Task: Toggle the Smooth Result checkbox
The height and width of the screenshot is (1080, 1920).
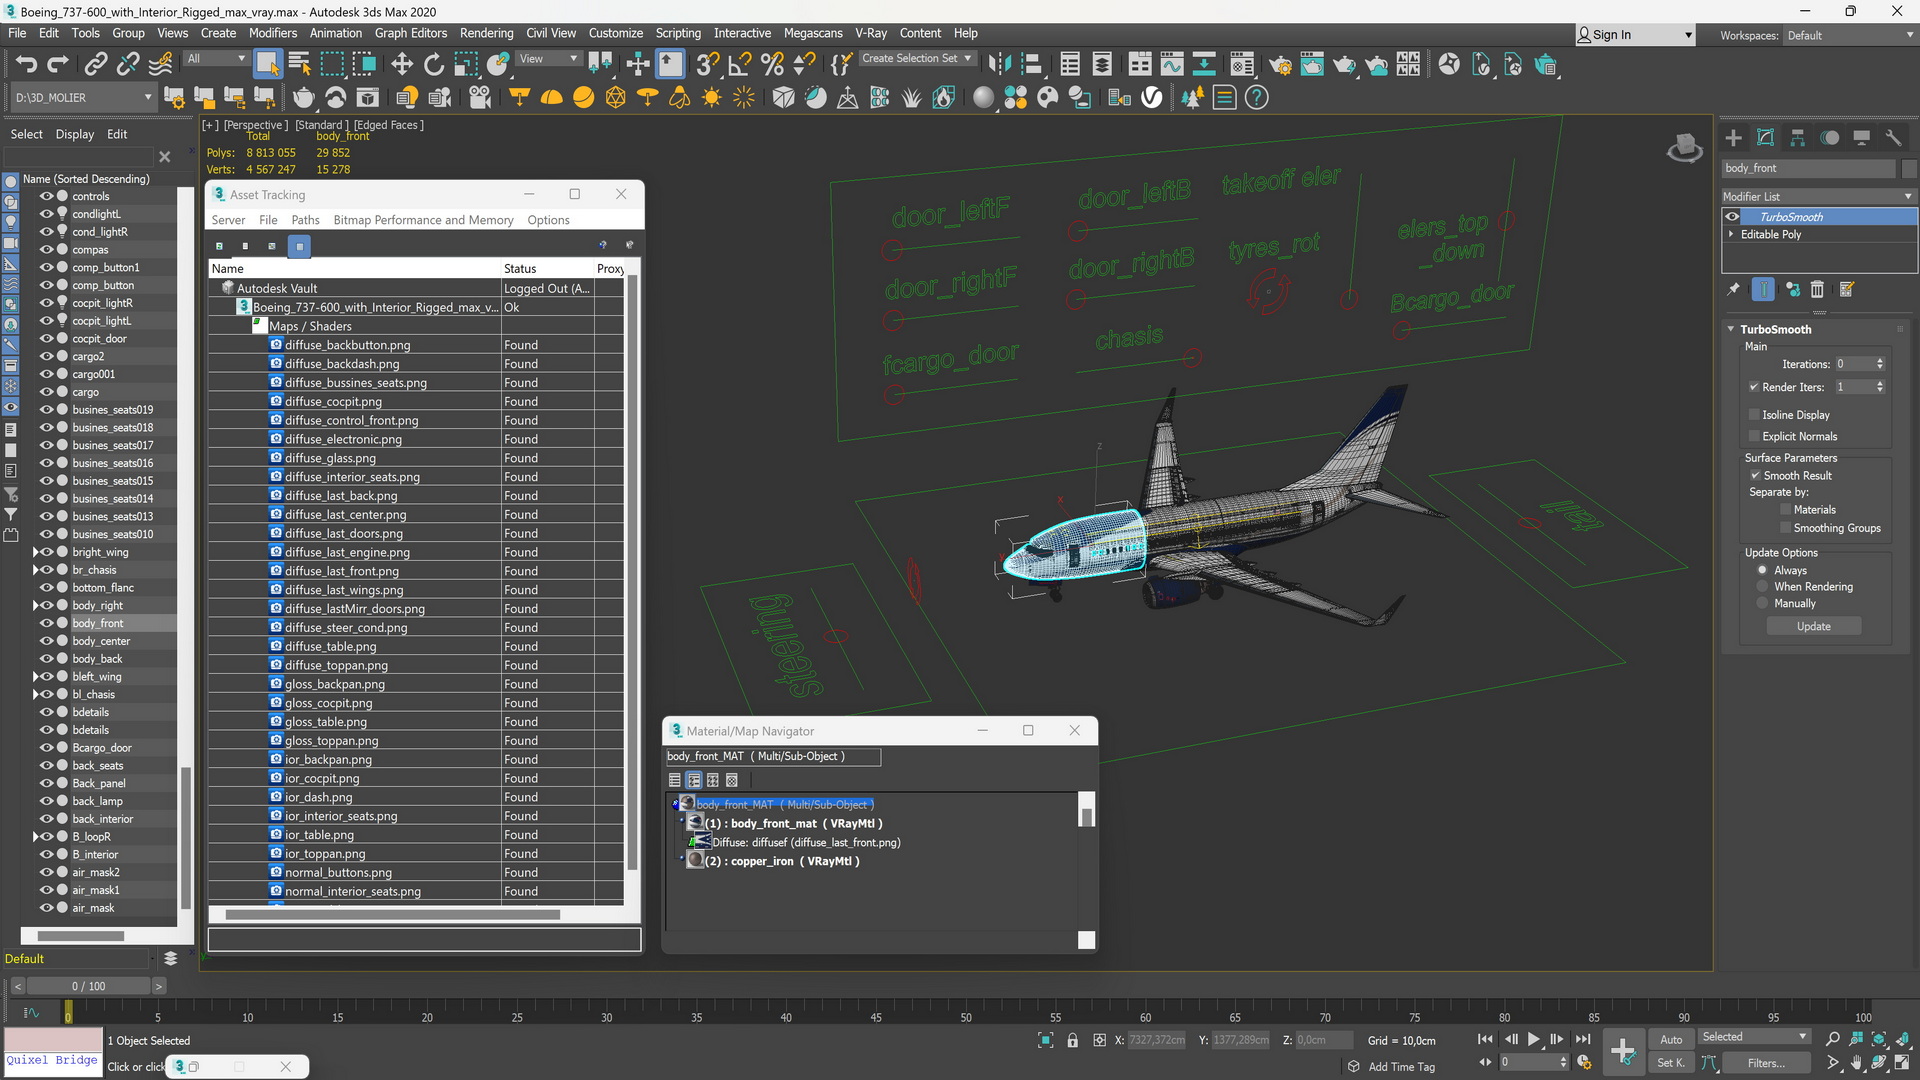Action: pos(1755,476)
